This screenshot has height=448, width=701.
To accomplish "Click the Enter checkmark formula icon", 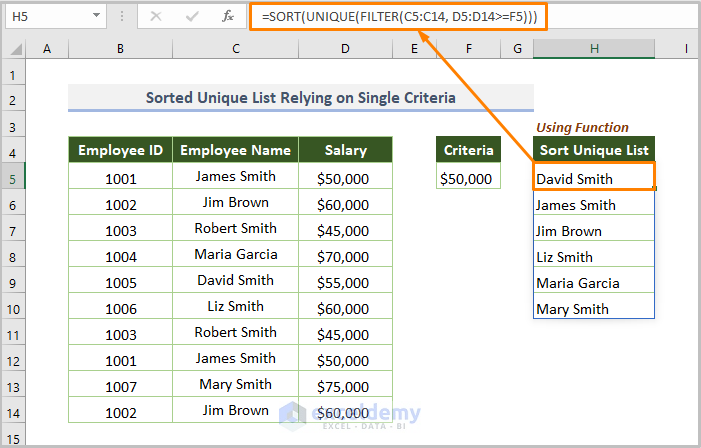I will click(x=192, y=17).
